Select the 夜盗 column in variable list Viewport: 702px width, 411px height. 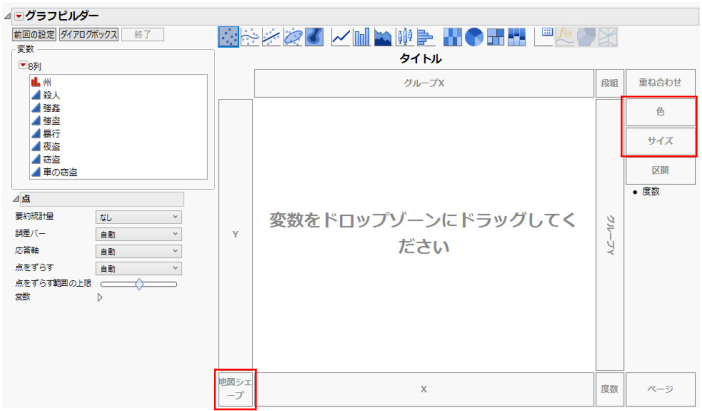51,146
